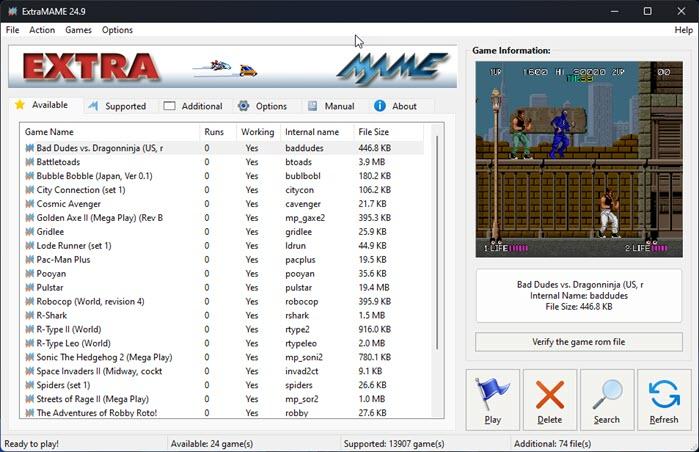Viewport: 699px width, 452px height.
Task: Click the MAME icon beside Bubble Bobble
Action: [29, 176]
